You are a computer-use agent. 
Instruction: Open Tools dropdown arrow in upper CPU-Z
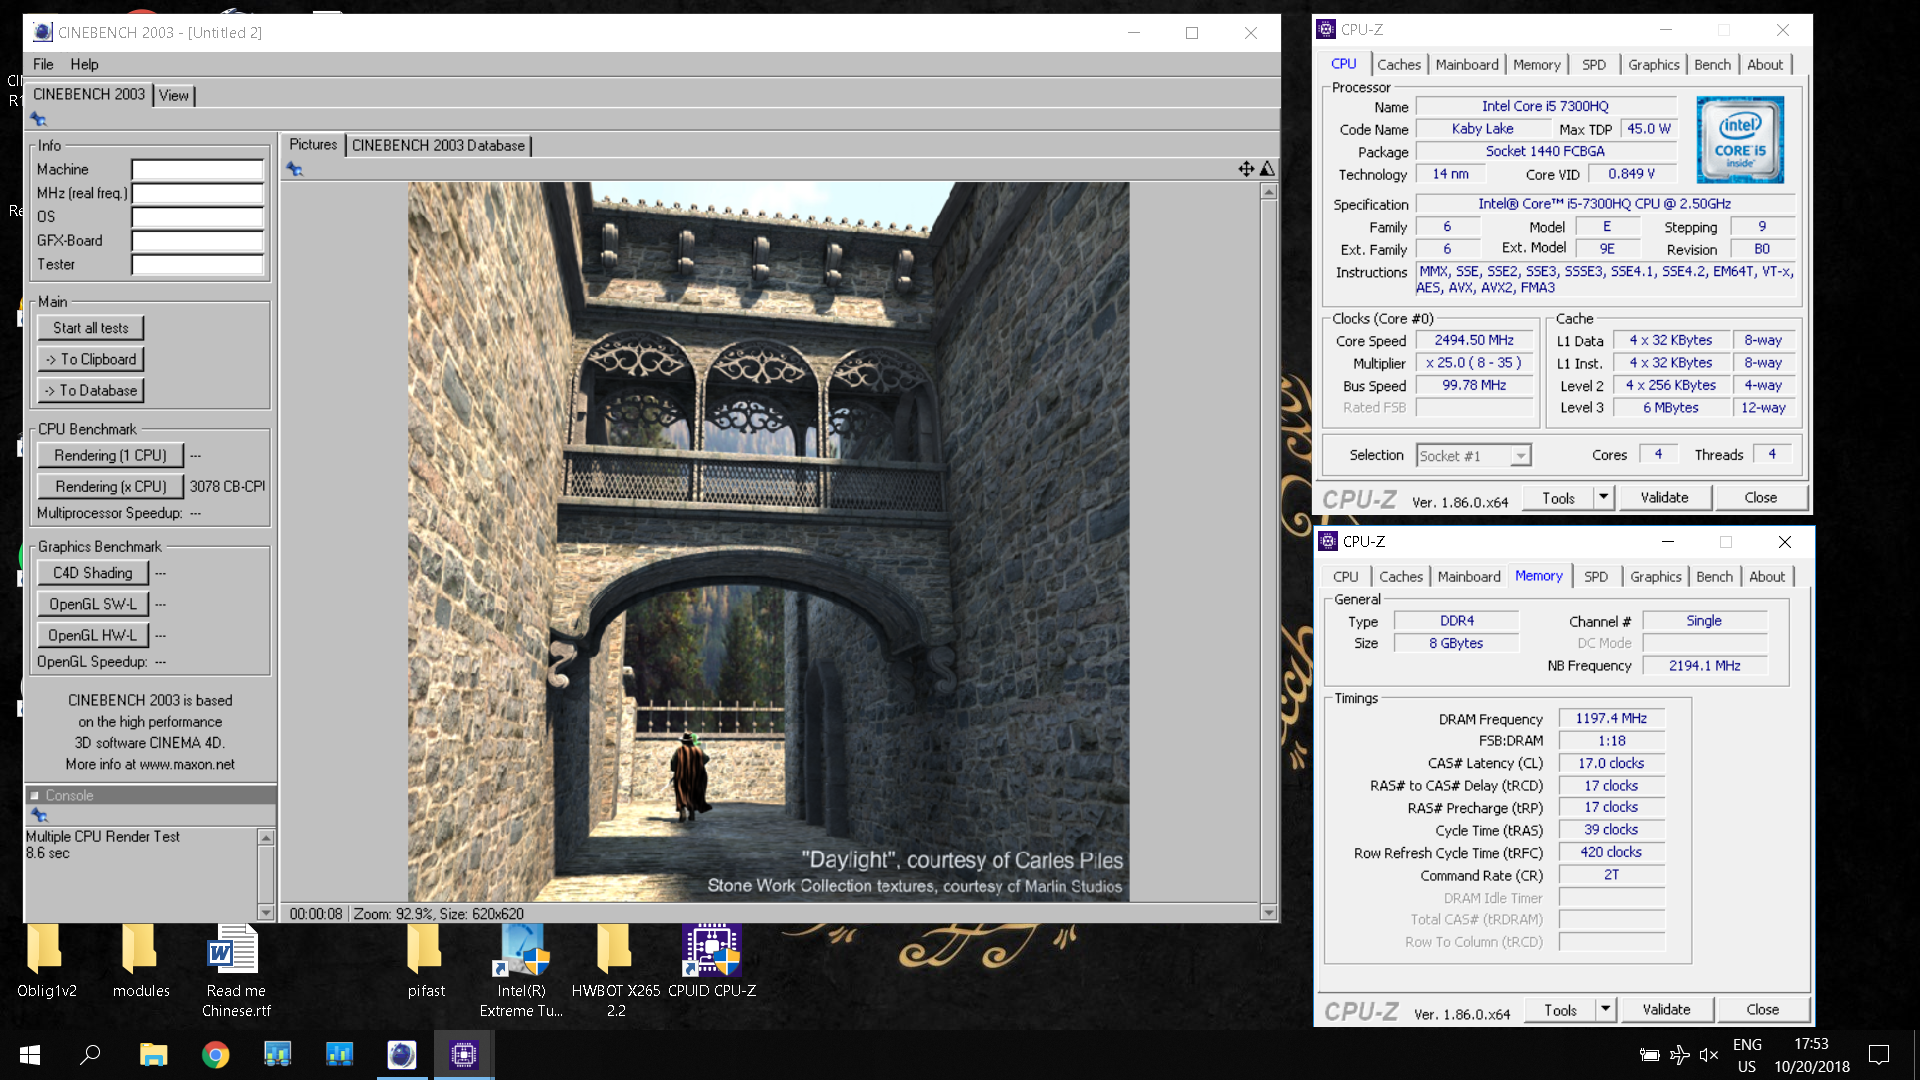tap(1604, 497)
